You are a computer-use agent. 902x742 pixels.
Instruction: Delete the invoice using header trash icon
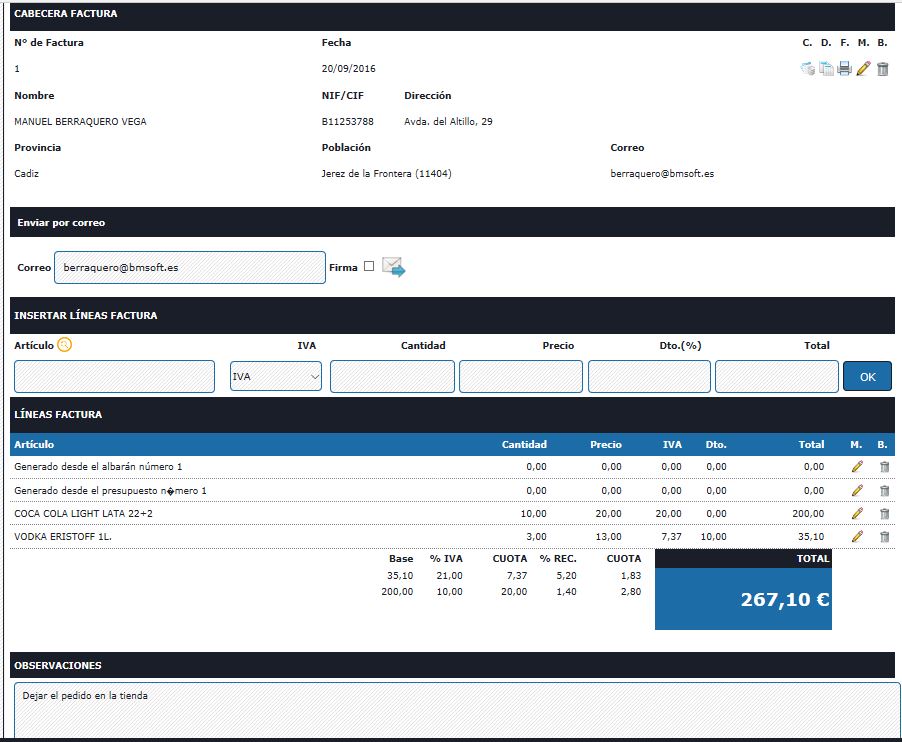(x=883, y=69)
